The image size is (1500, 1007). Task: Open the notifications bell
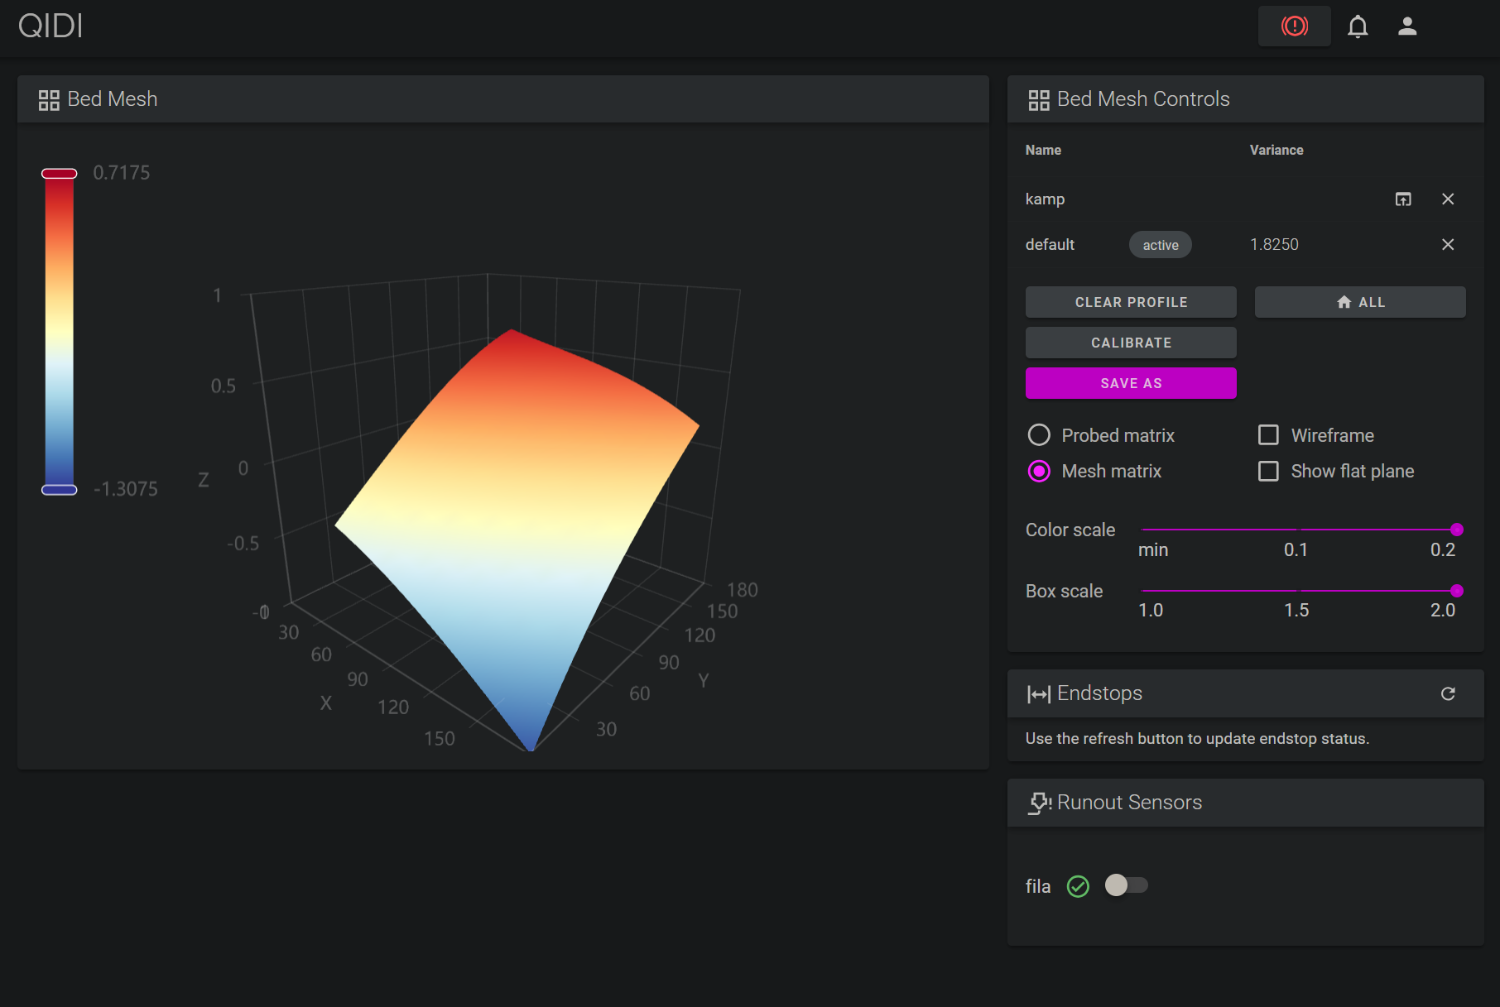tap(1357, 26)
